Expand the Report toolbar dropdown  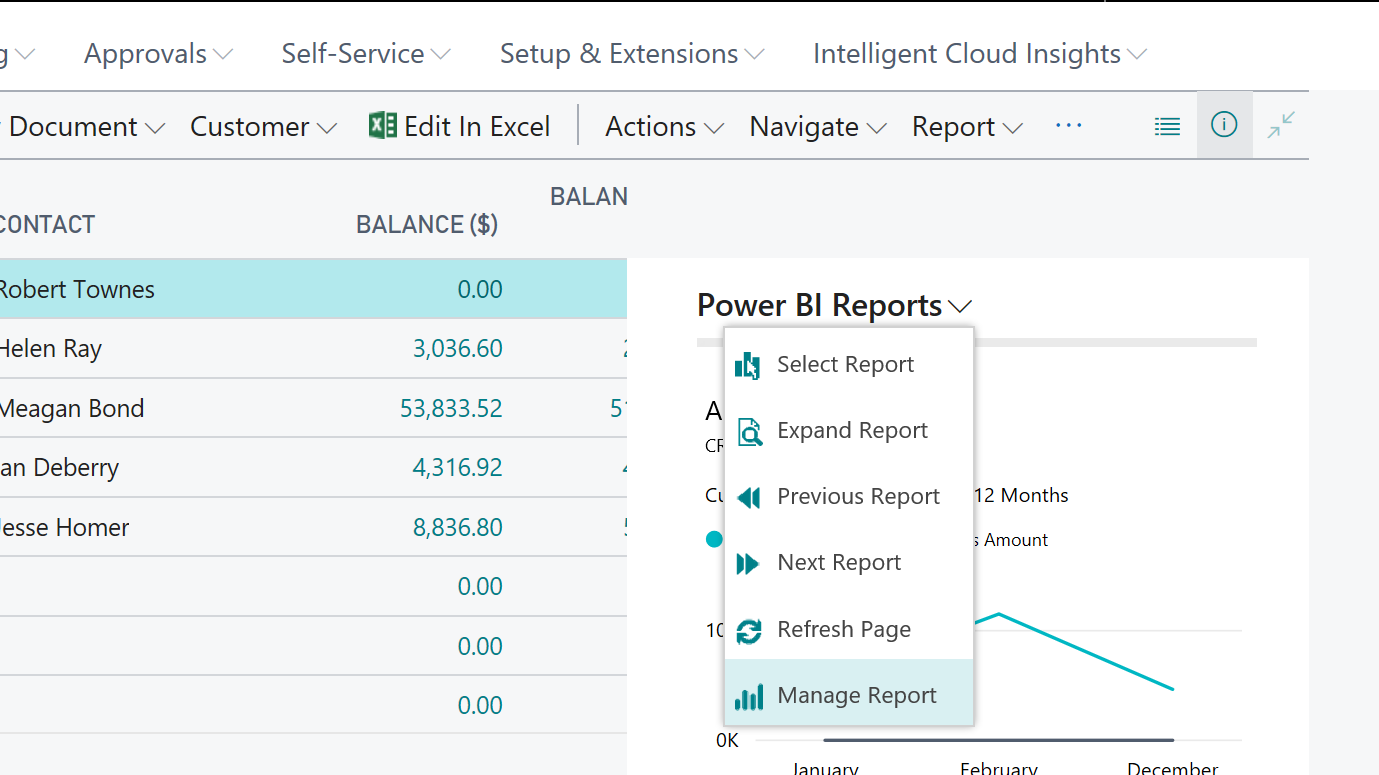(x=967, y=127)
